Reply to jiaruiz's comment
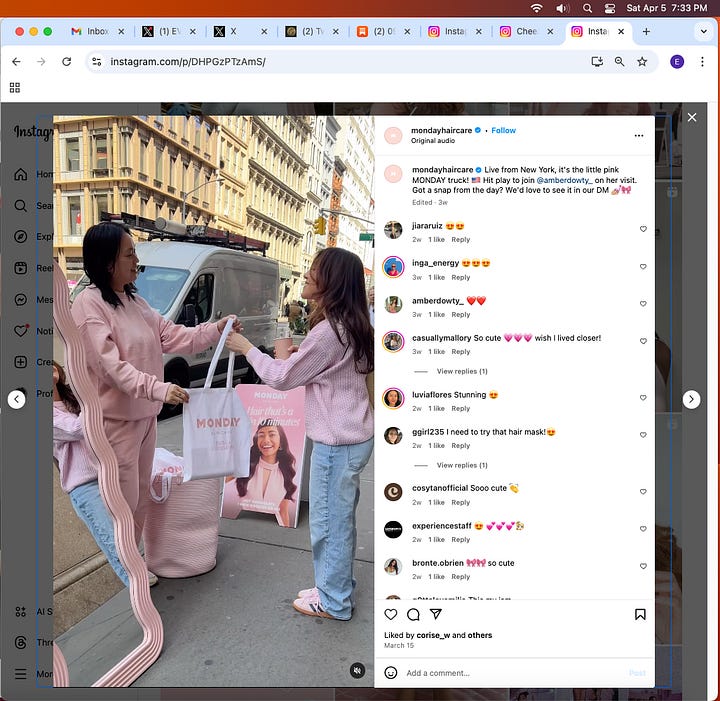 click(x=460, y=240)
